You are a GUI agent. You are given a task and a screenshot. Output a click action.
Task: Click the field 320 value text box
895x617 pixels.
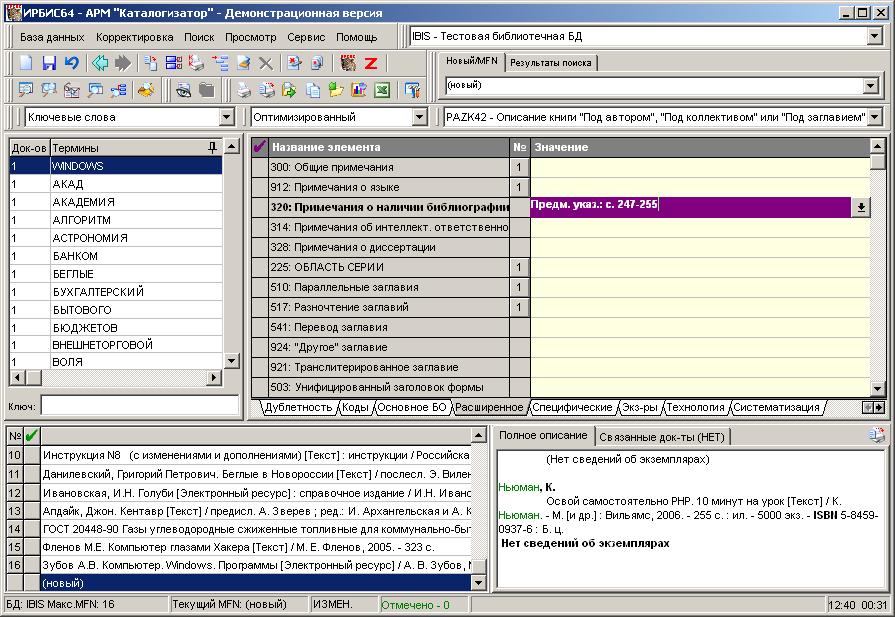click(x=691, y=207)
